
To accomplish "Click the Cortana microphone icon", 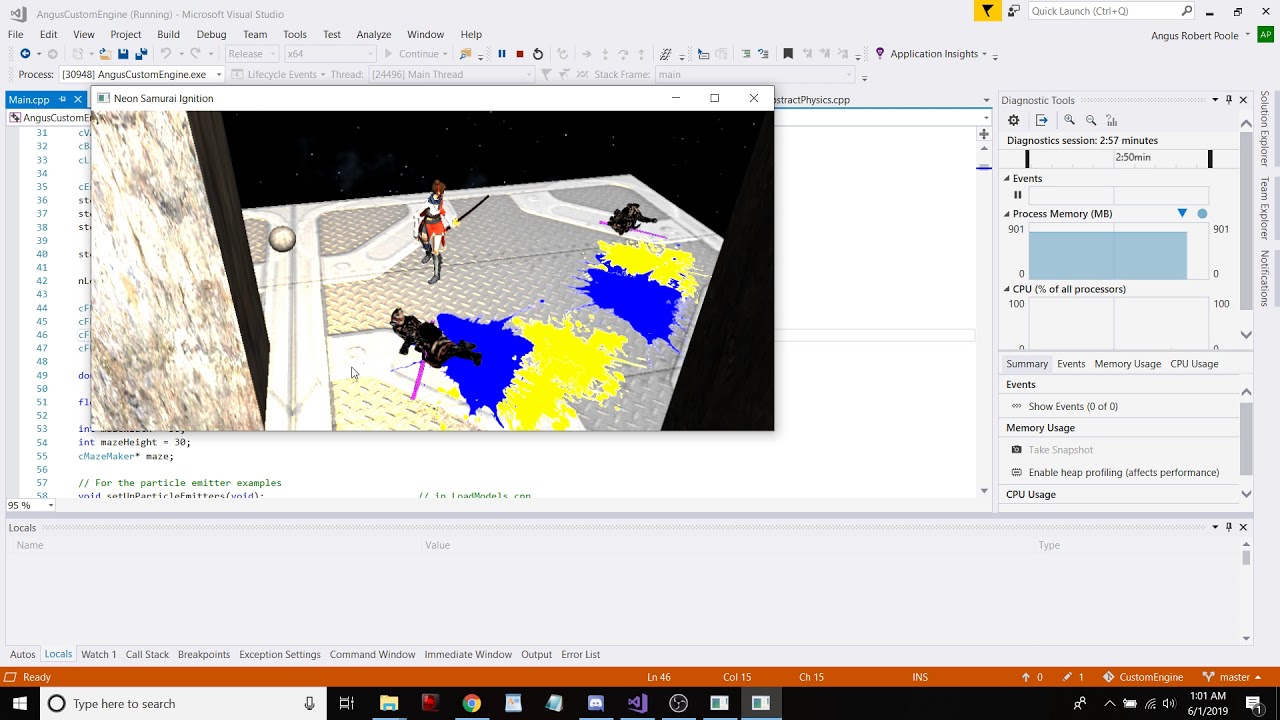I will coord(310,703).
